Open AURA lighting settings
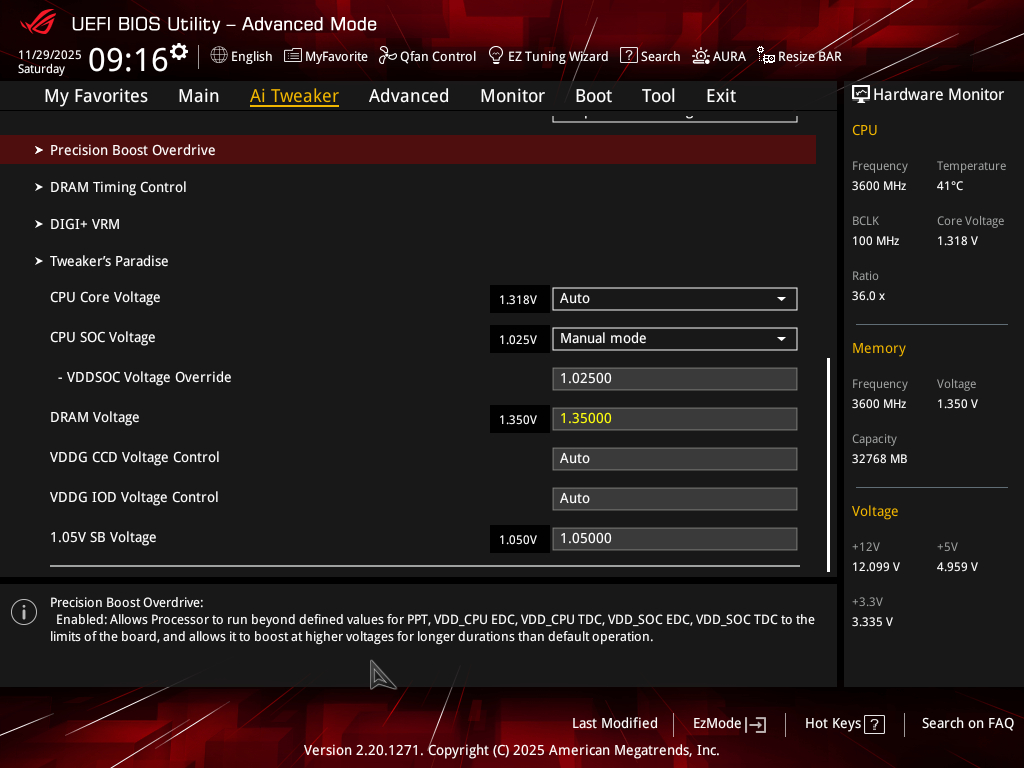Image resolution: width=1024 pixels, height=768 pixels. pos(701,56)
